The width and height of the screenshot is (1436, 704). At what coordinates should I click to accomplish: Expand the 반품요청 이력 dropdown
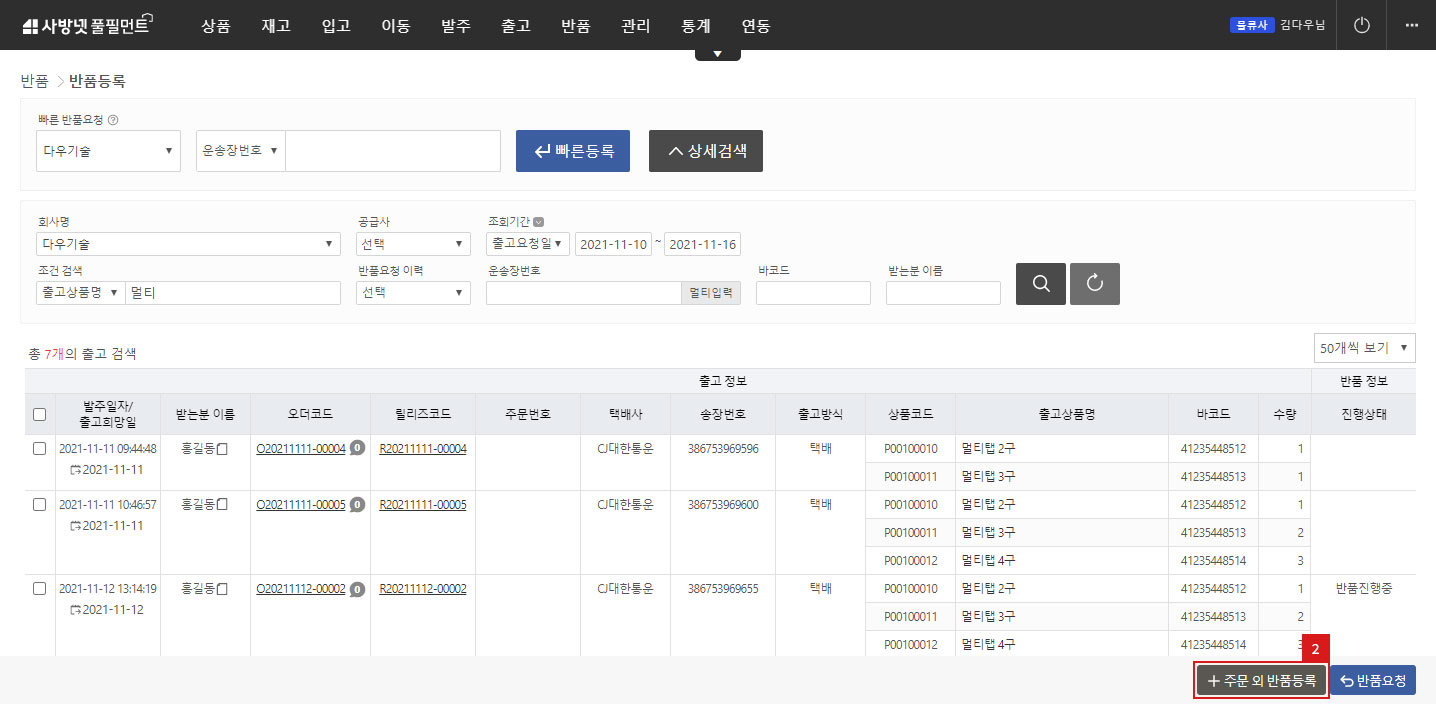[x=413, y=292]
